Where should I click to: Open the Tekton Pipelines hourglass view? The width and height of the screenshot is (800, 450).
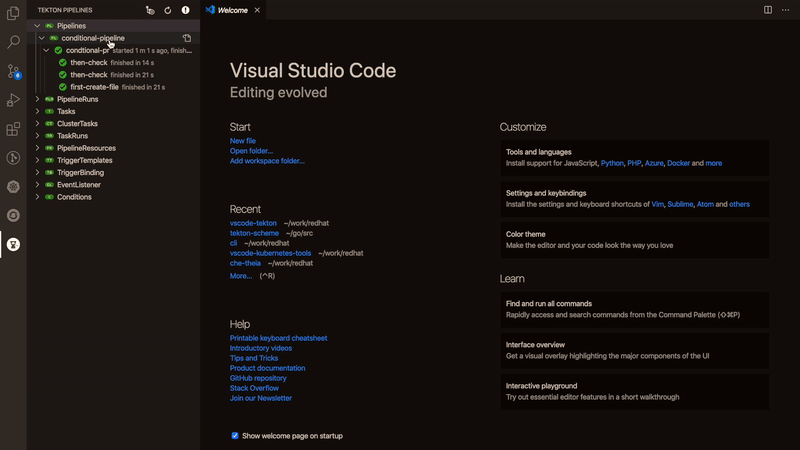coord(13,244)
